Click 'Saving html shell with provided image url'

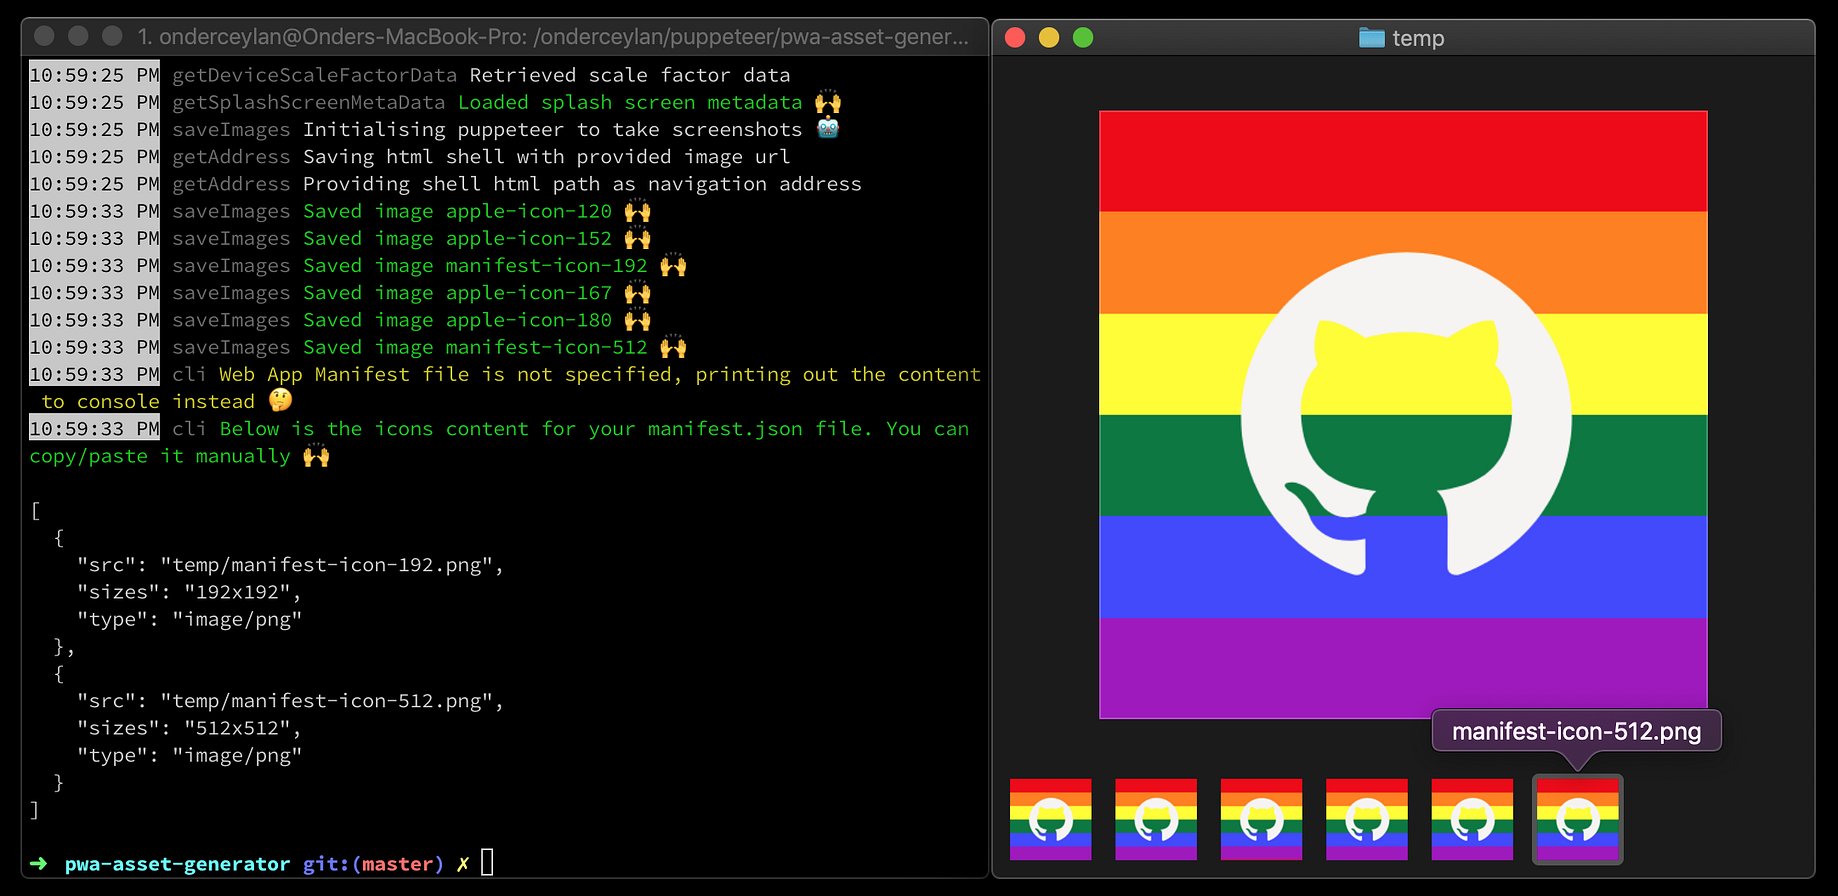click(x=546, y=157)
